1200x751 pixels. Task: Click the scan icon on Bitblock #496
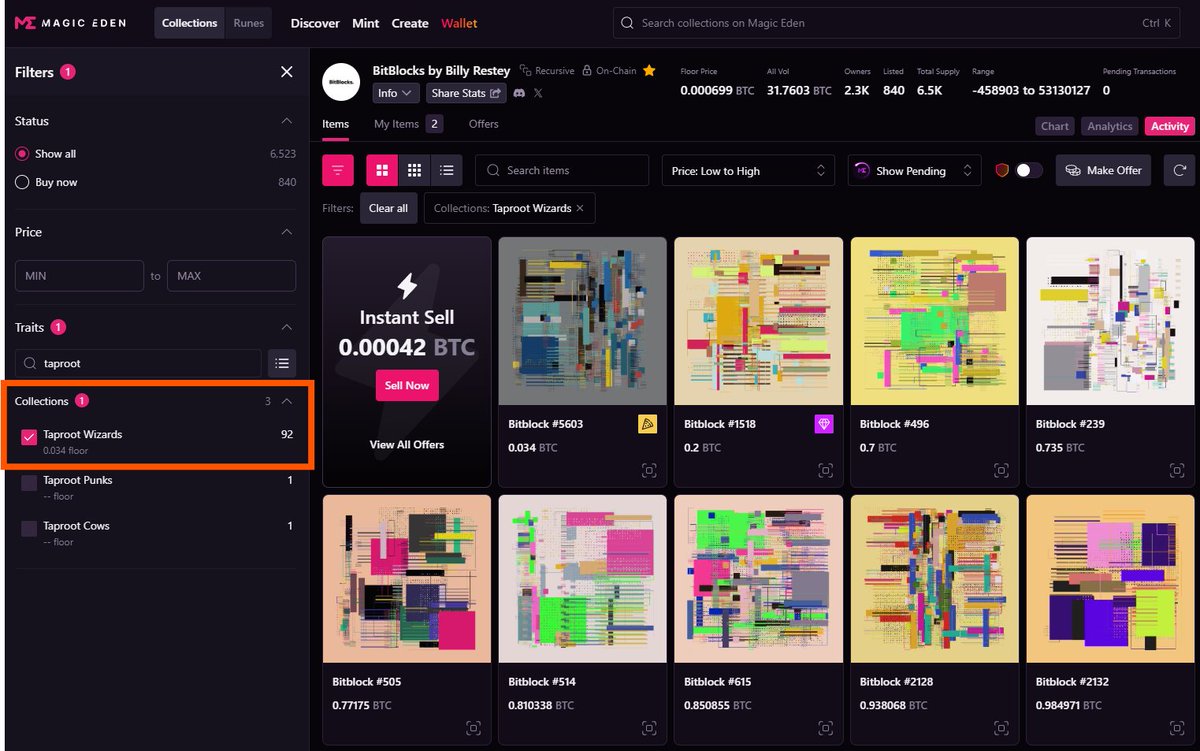pos(1001,470)
